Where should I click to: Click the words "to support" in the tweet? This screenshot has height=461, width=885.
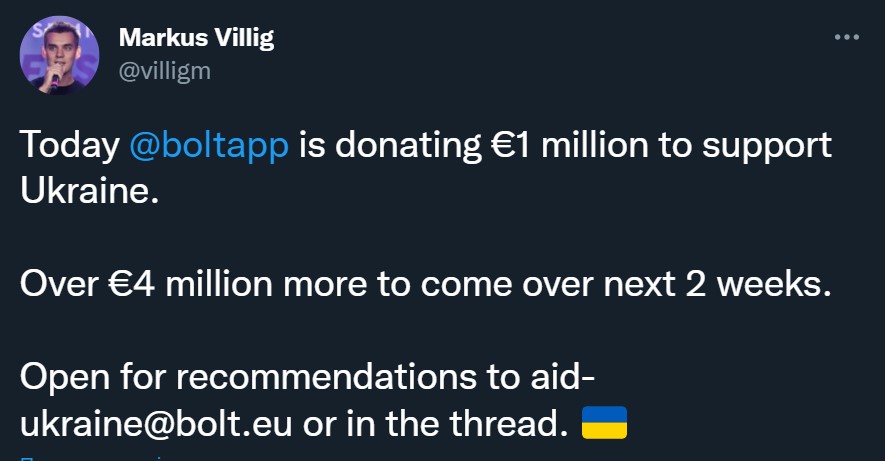[745, 146]
